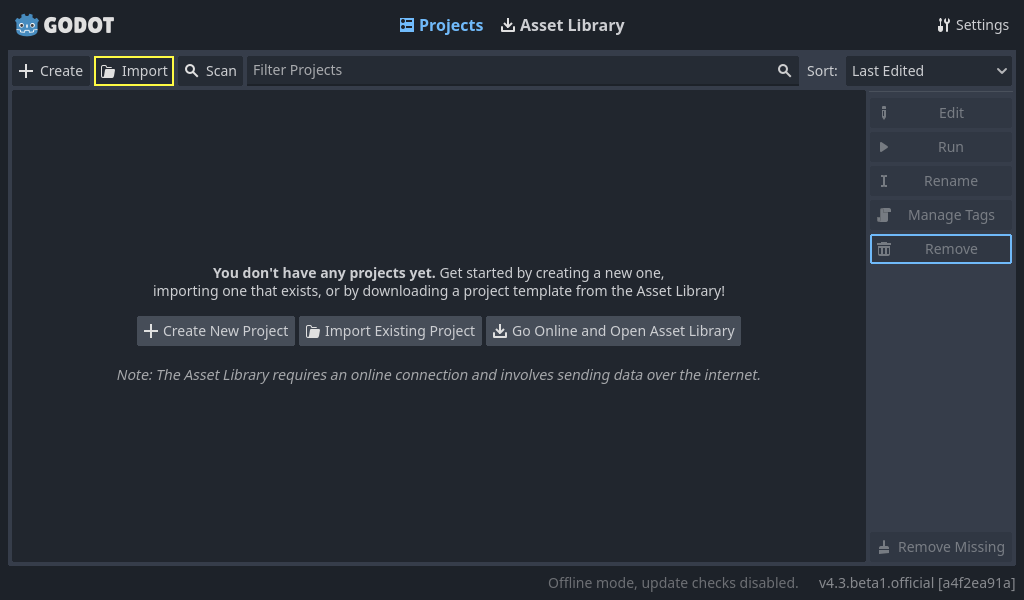Click the rename cursor icon beside Rename
This screenshot has width=1024, height=600.
(884, 180)
